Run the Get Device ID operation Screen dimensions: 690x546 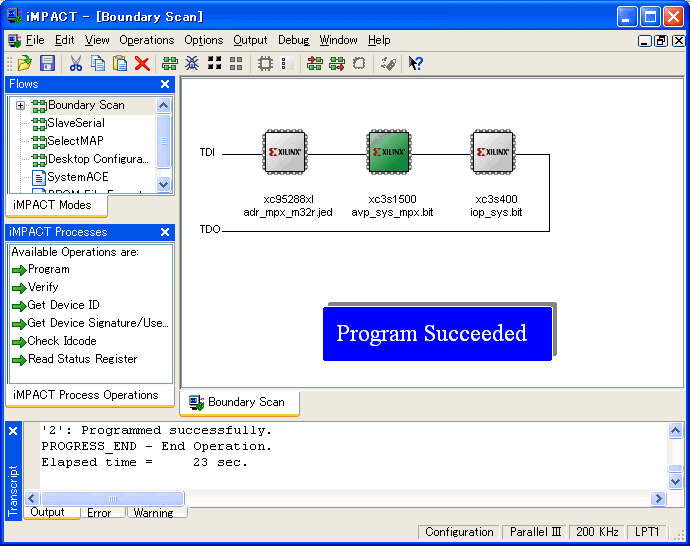click(63, 305)
